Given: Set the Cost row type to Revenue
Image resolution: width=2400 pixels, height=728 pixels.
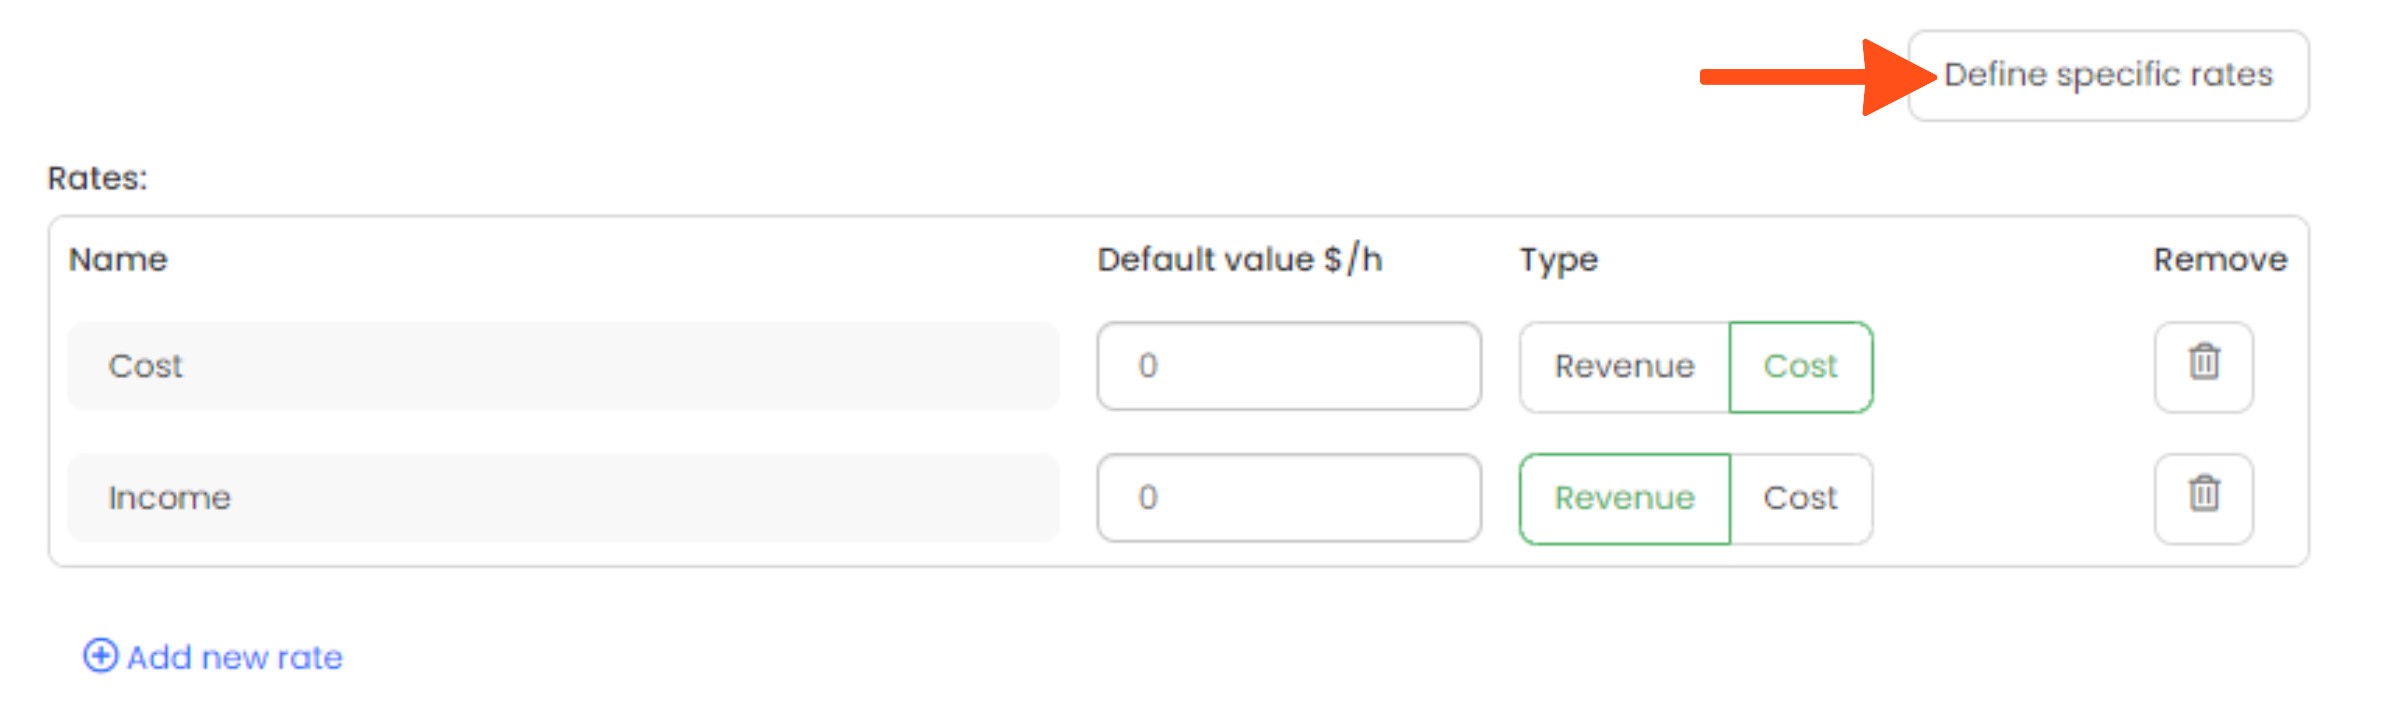Looking at the screenshot, I should click(x=1624, y=366).
